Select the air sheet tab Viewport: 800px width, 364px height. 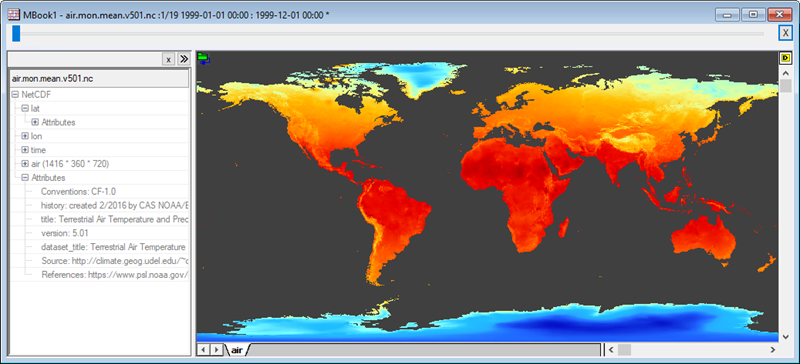click(237, 350)
